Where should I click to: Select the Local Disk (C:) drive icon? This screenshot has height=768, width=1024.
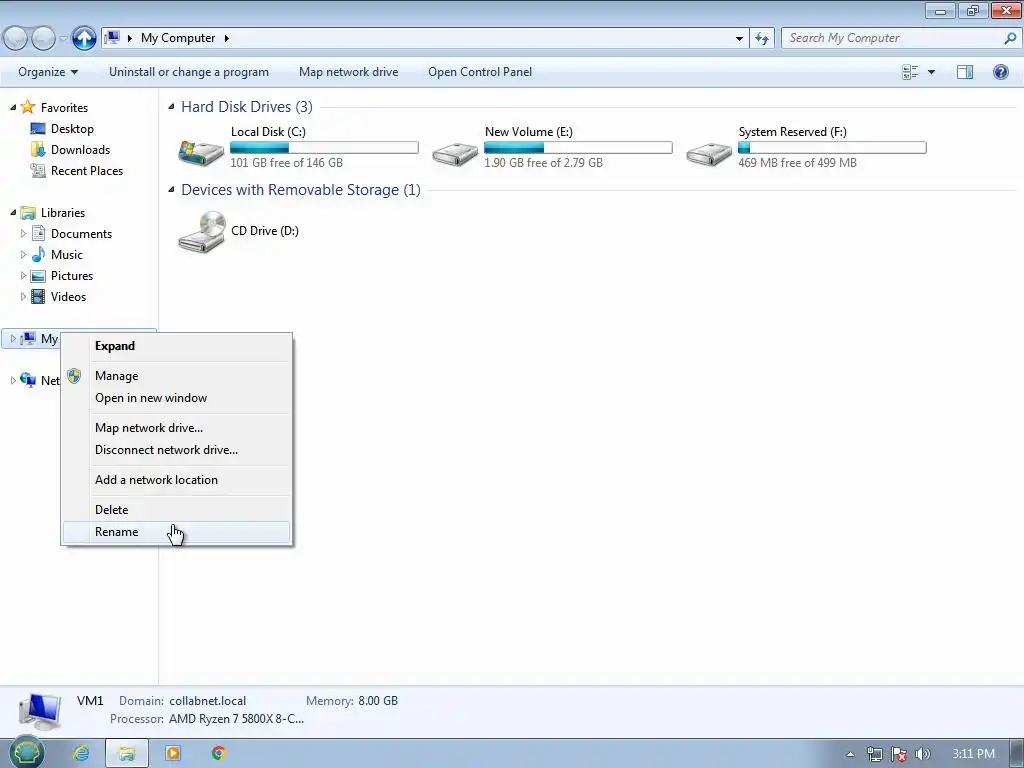(200, 152)
